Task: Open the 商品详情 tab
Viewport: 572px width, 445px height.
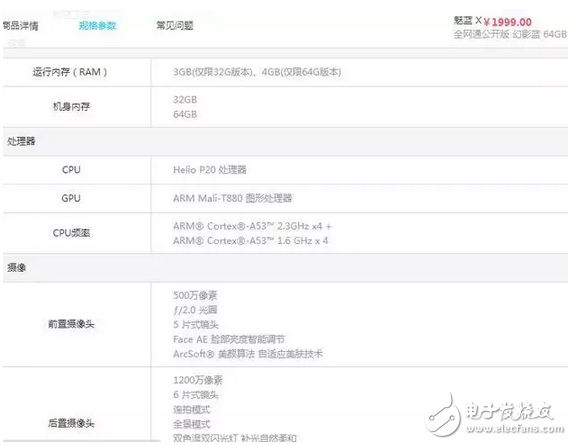Action: [x=20, y=26]
